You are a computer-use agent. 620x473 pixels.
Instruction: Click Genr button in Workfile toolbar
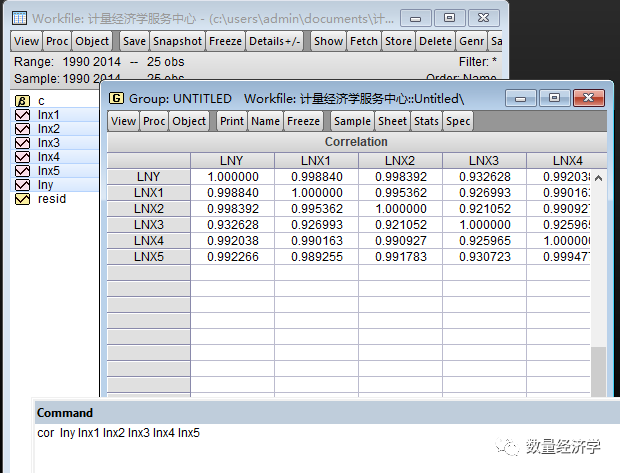click(x=471, y=41)
